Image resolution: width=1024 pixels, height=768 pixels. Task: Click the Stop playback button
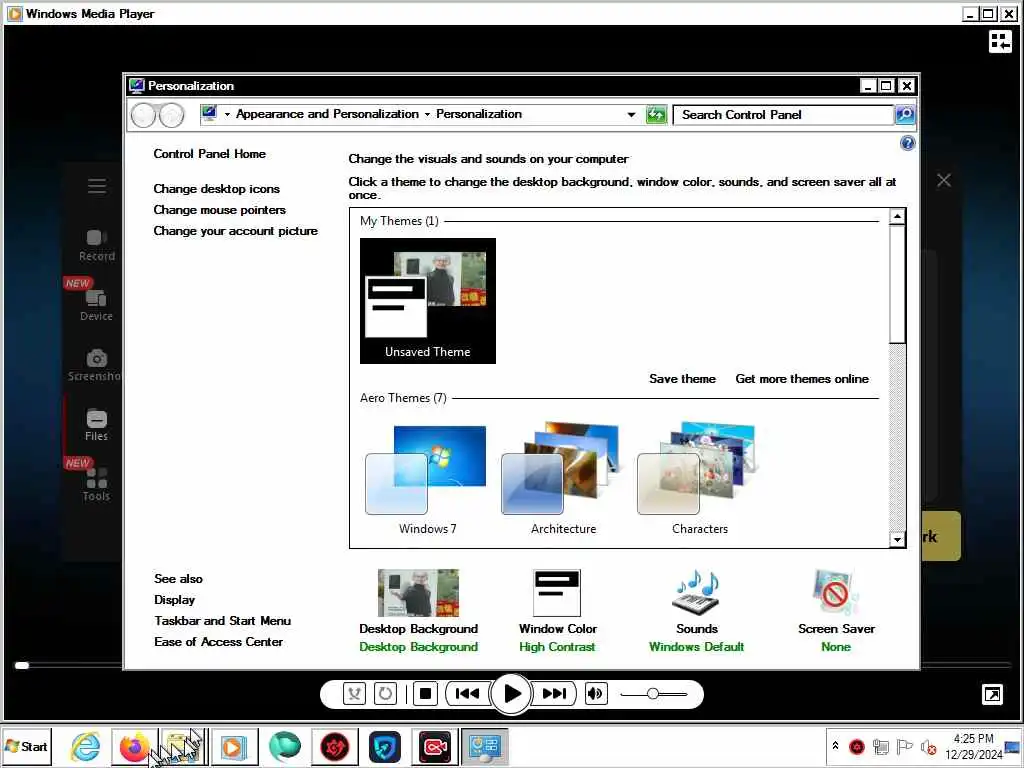pyautogui.click(x=425, y=694)
